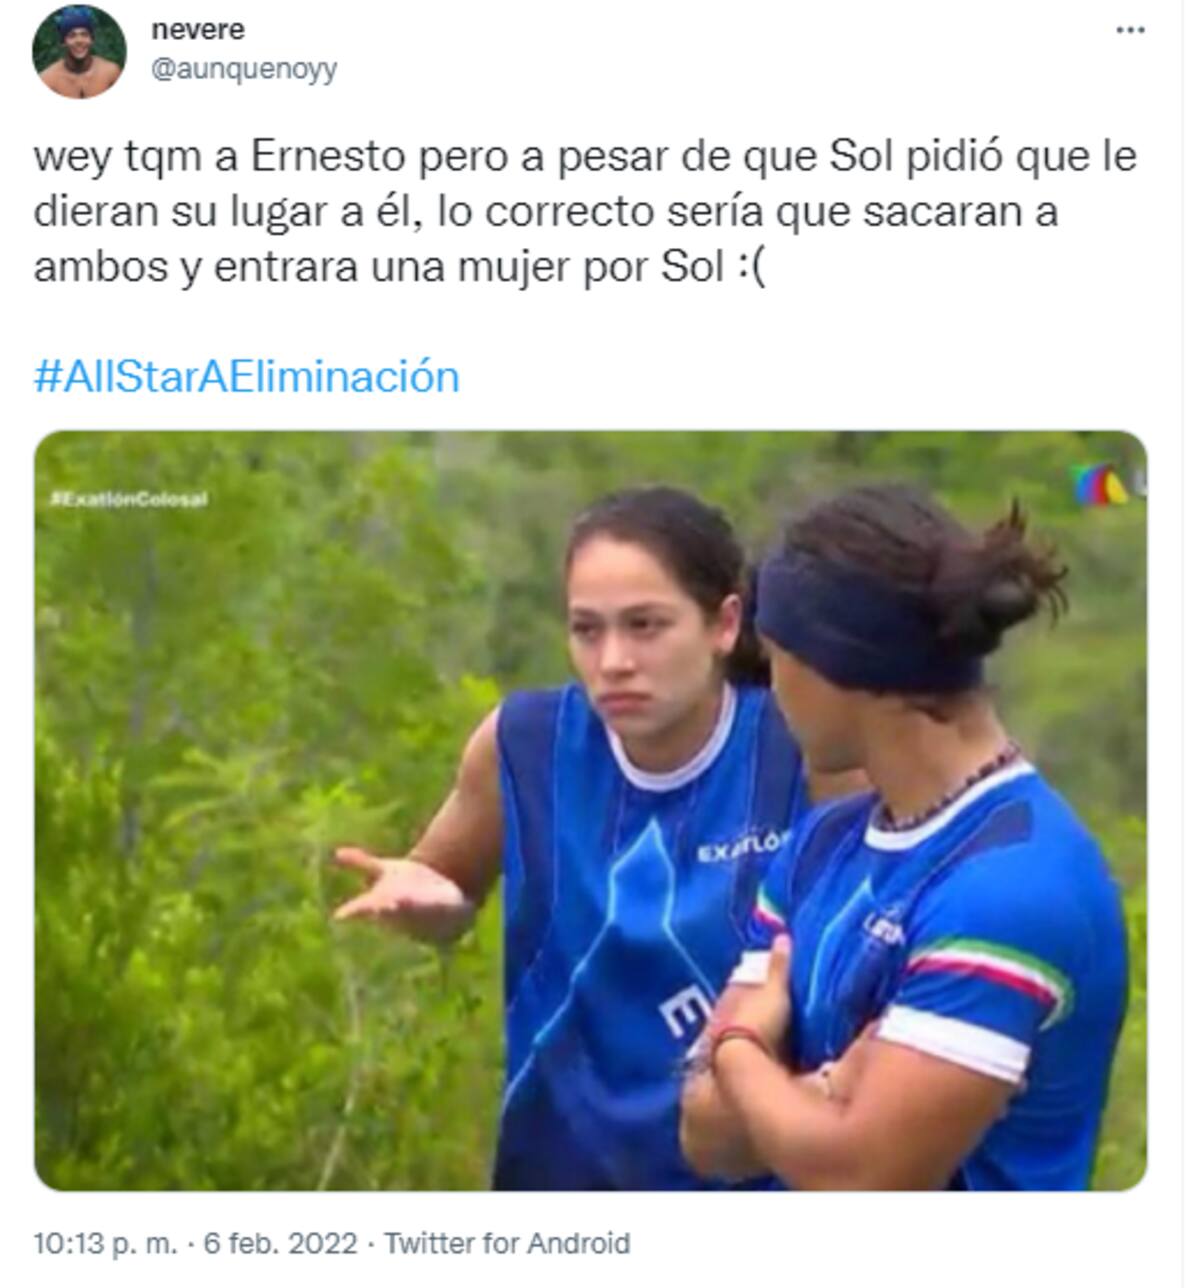Open the nevere display name profile
The height and width of the screenshot is (1288, 1200).
(x=198, y=30)
